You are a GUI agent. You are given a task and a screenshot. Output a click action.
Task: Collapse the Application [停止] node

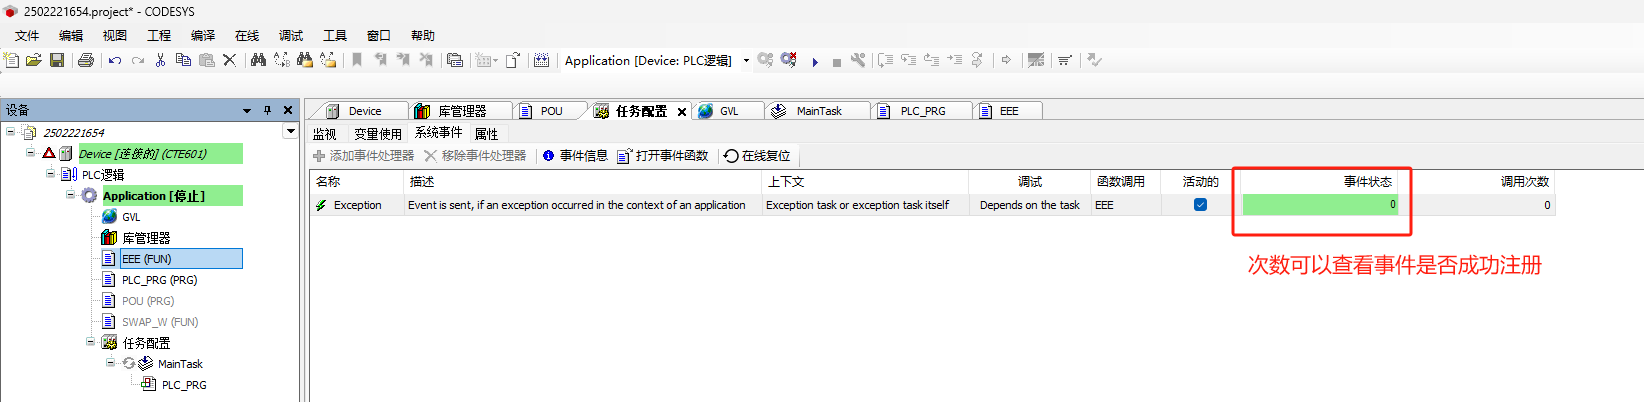[x=71, y=194]
